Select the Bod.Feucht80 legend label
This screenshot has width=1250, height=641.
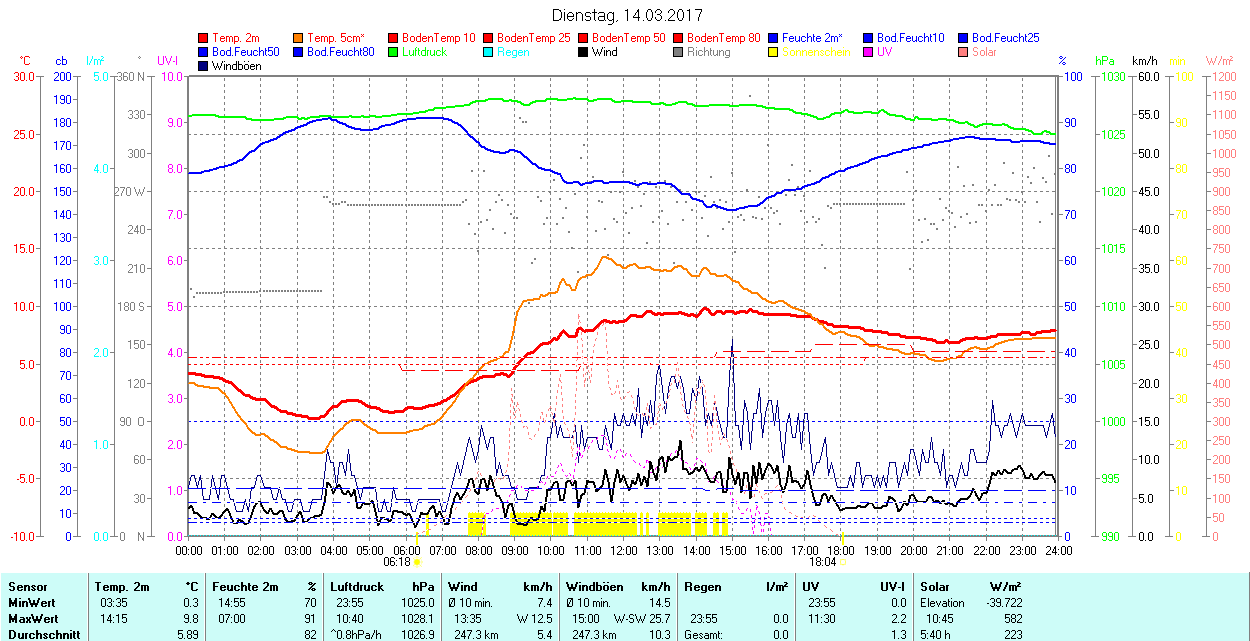(341, 51)
